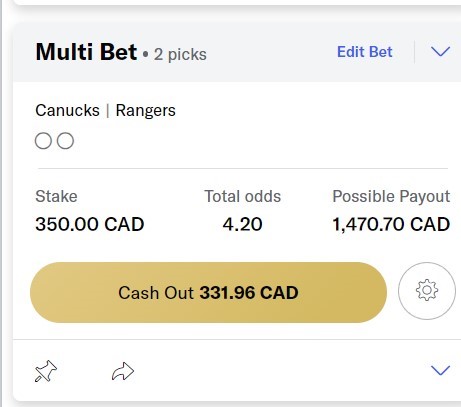Image resolution: width=461 pixels, height=407 pixels.
Task: Click the Possible Payout label
Action: 391,196
